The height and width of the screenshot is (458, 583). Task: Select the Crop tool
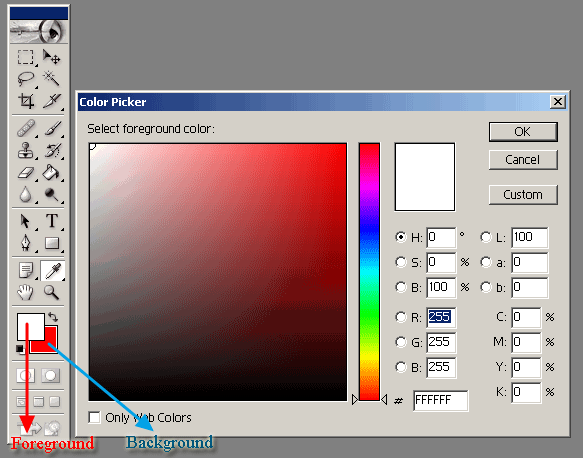(25, 101)
